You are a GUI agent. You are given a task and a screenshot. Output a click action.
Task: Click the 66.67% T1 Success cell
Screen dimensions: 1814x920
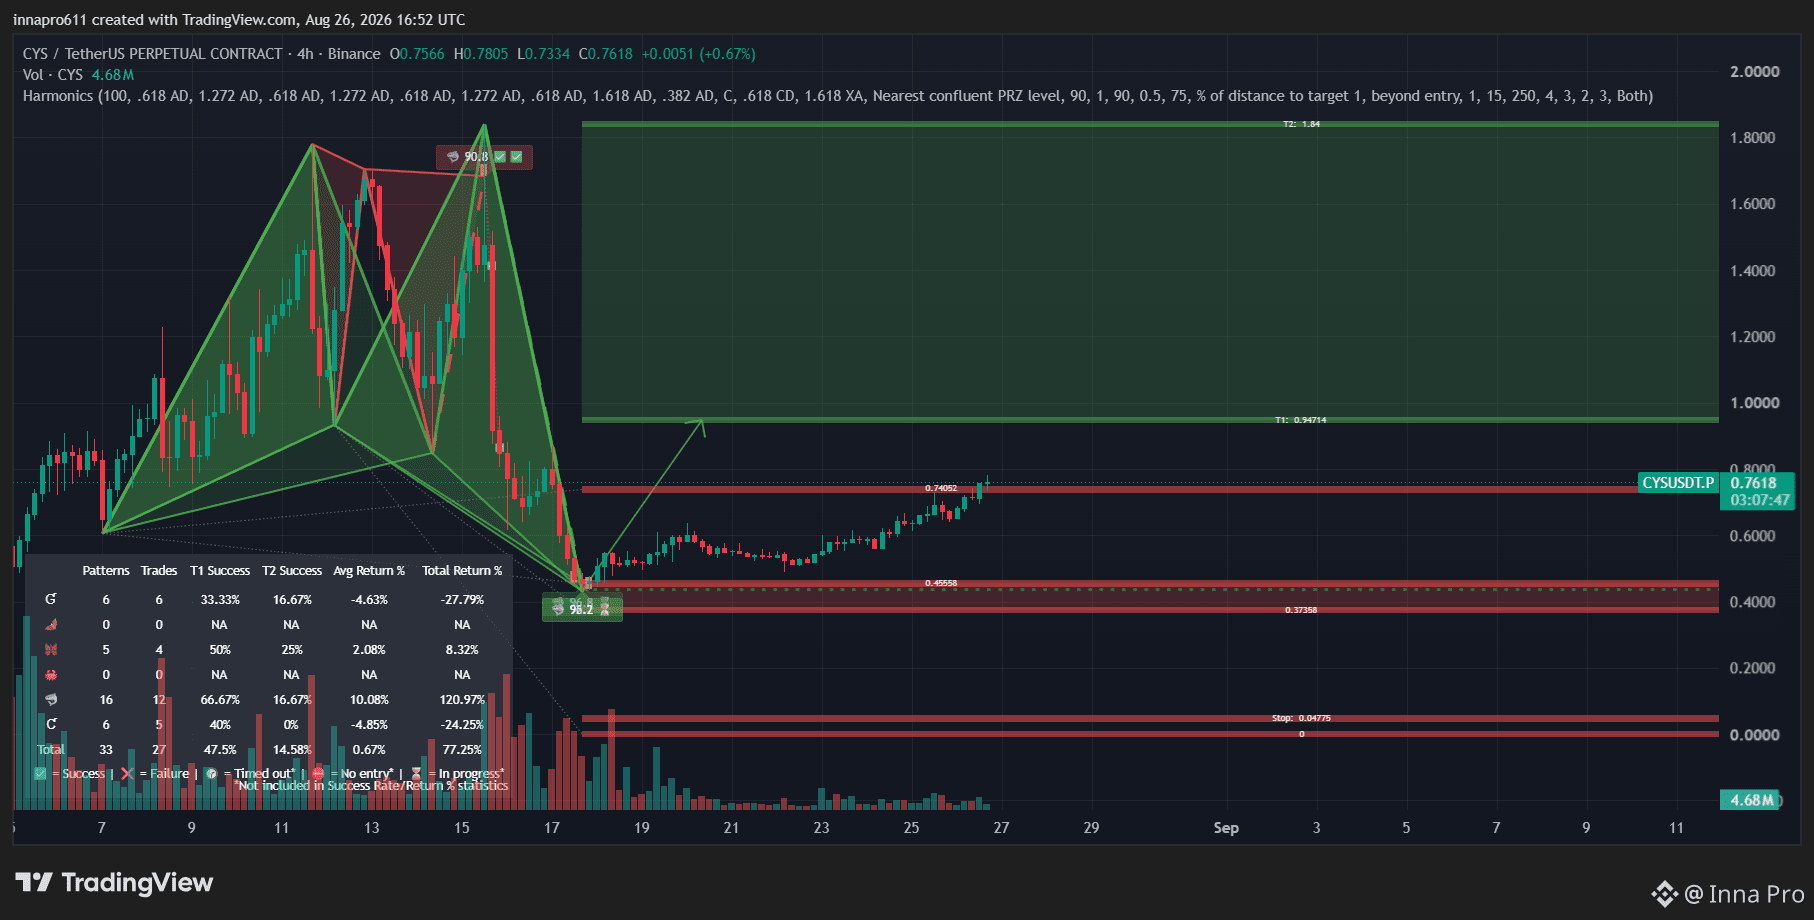[220, 700]
